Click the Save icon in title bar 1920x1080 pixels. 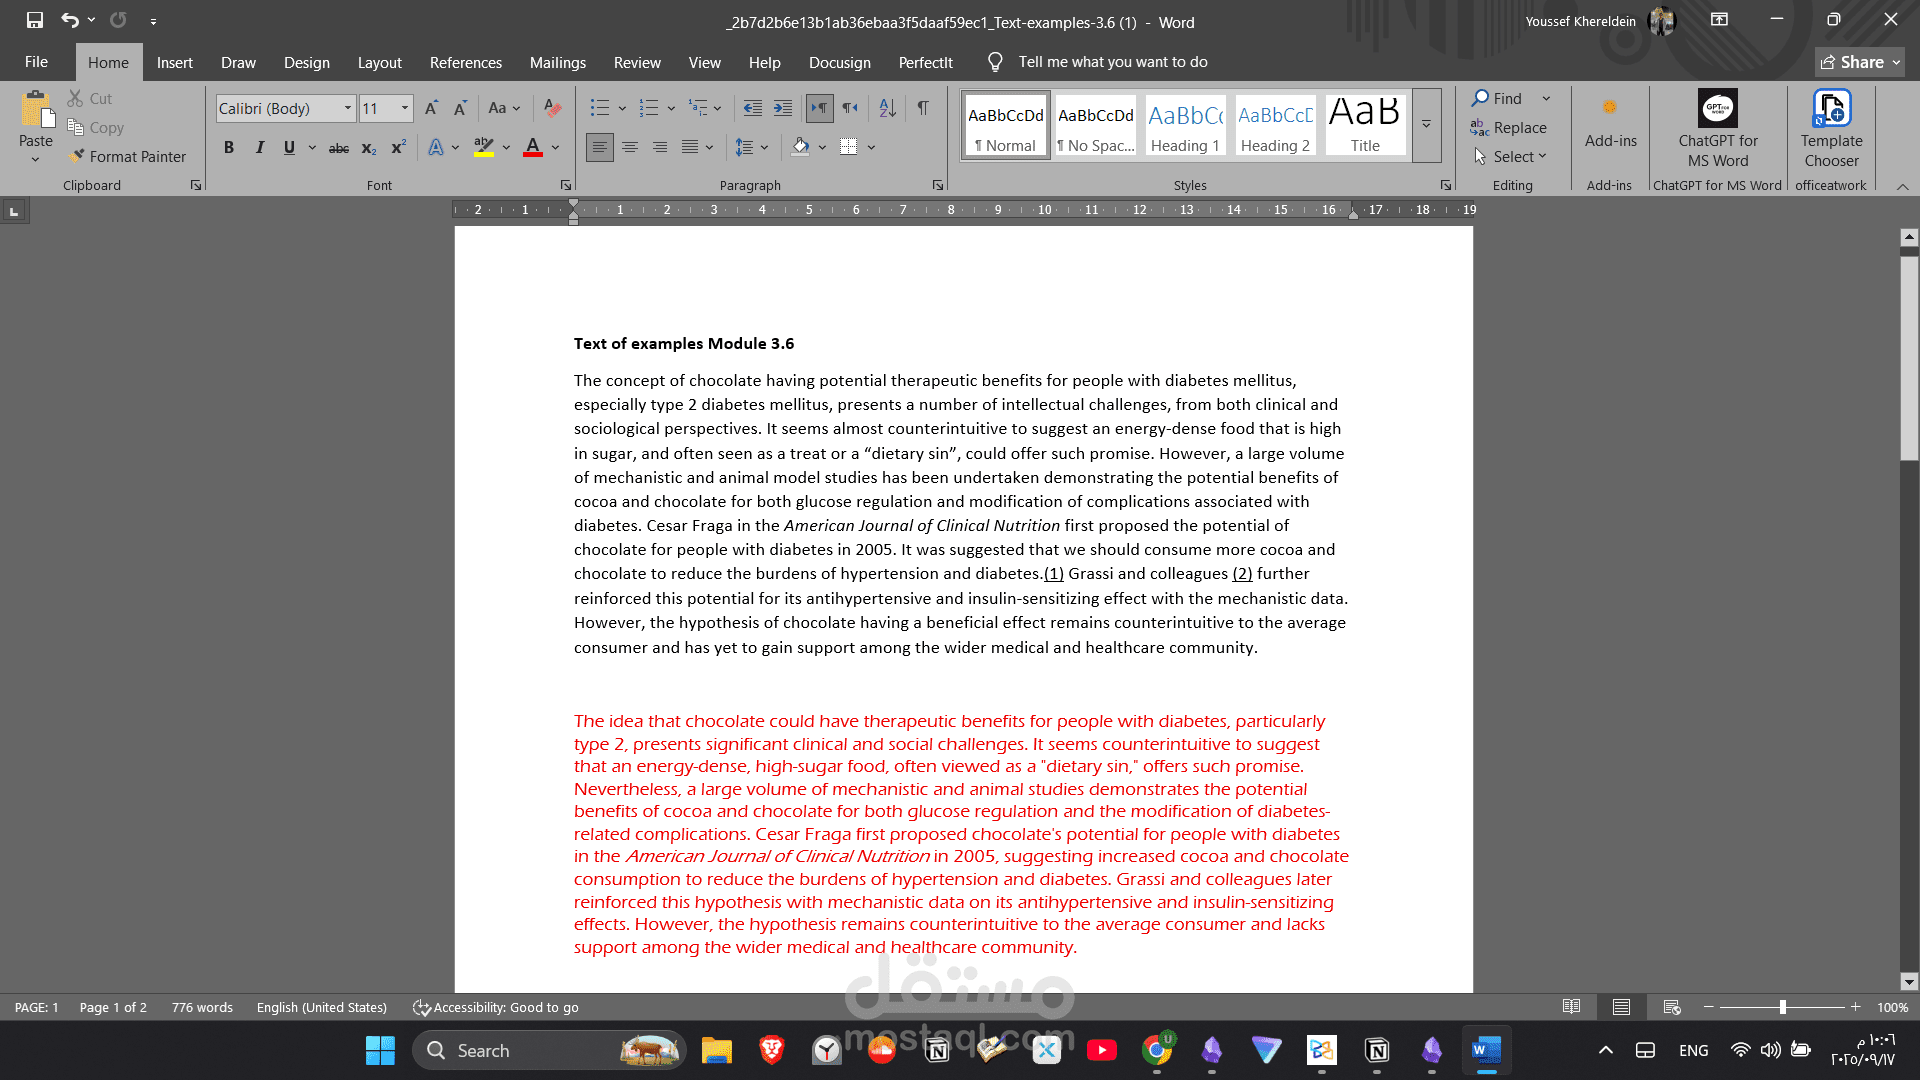(35, 20)
